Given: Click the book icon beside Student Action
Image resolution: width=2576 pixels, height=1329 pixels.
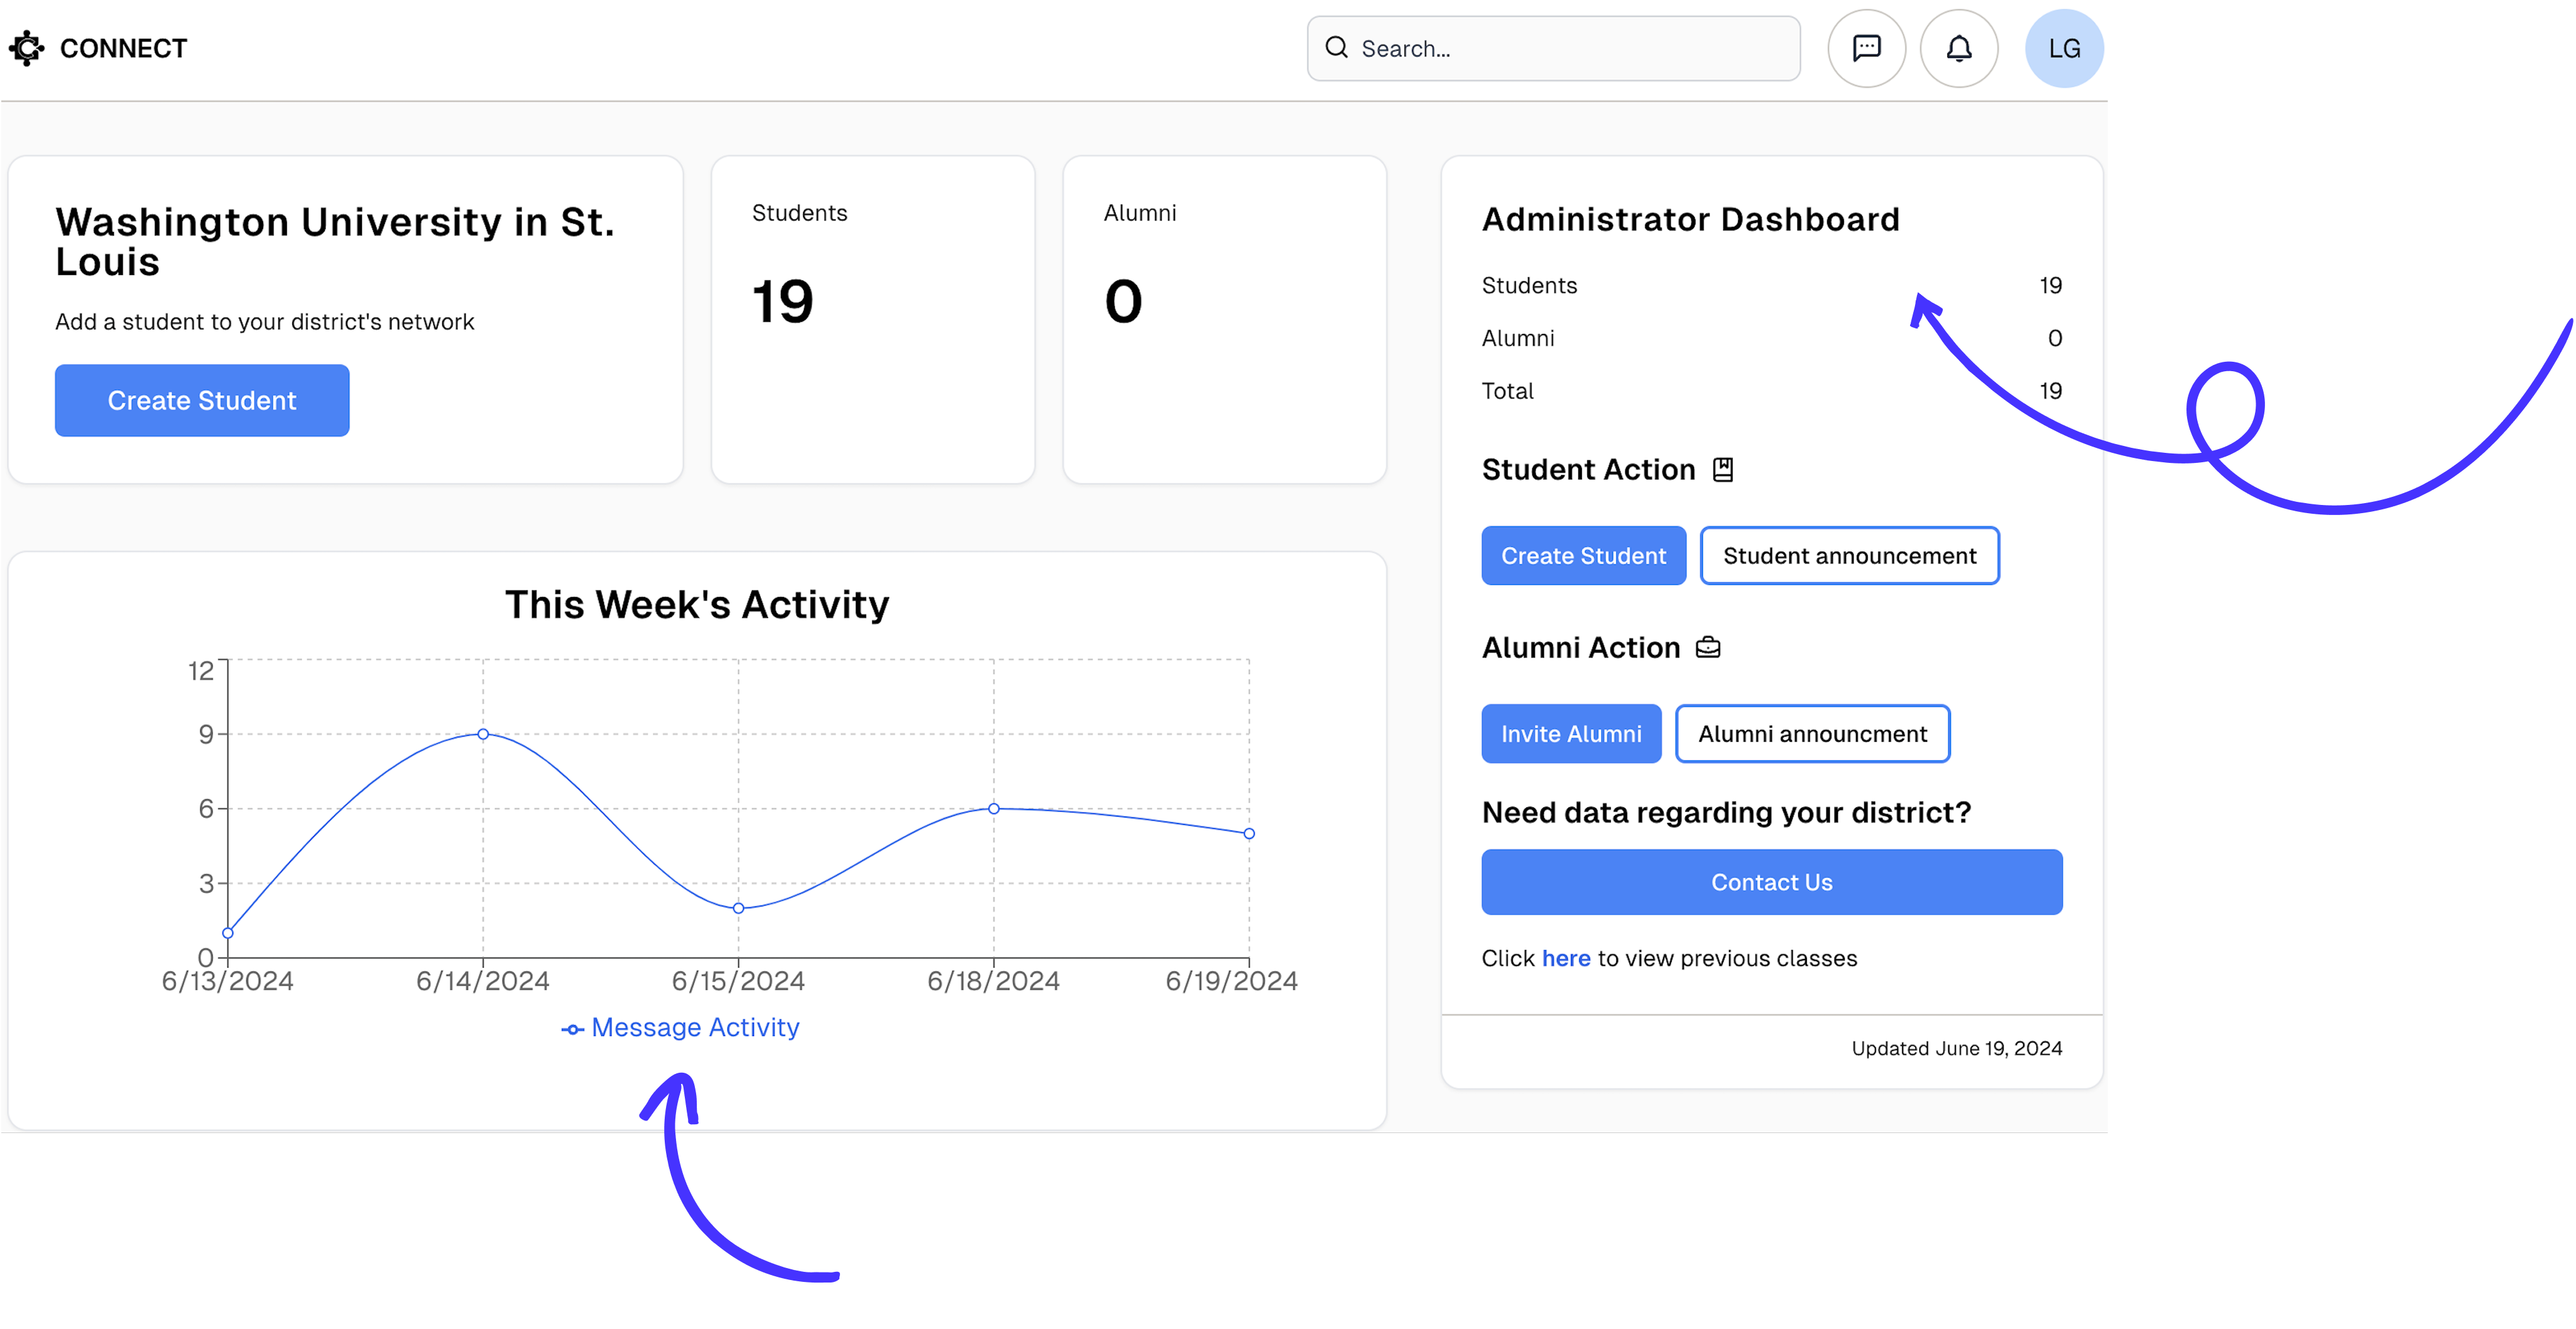Looking at the screenshot, I should [x=1722, y=469].
